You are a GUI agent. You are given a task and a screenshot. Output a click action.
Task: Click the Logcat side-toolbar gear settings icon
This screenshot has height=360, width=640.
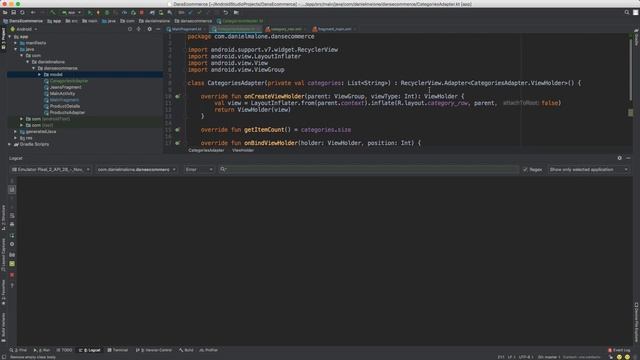pyautogui.click(x=12, y=244)
